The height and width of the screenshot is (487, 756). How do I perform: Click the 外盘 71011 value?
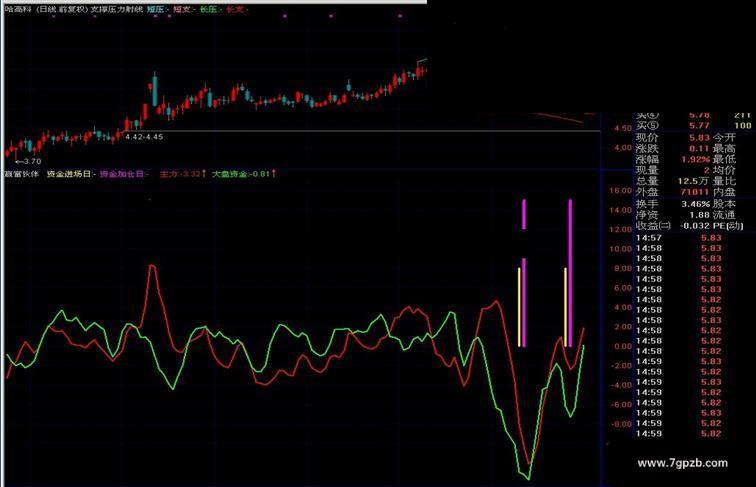click(695, 192)
